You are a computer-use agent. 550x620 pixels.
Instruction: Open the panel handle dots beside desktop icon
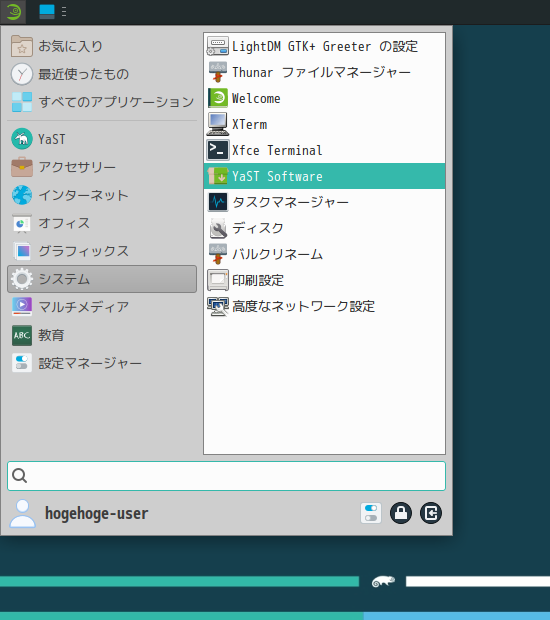pyautogui.click(x=64, y=11)
